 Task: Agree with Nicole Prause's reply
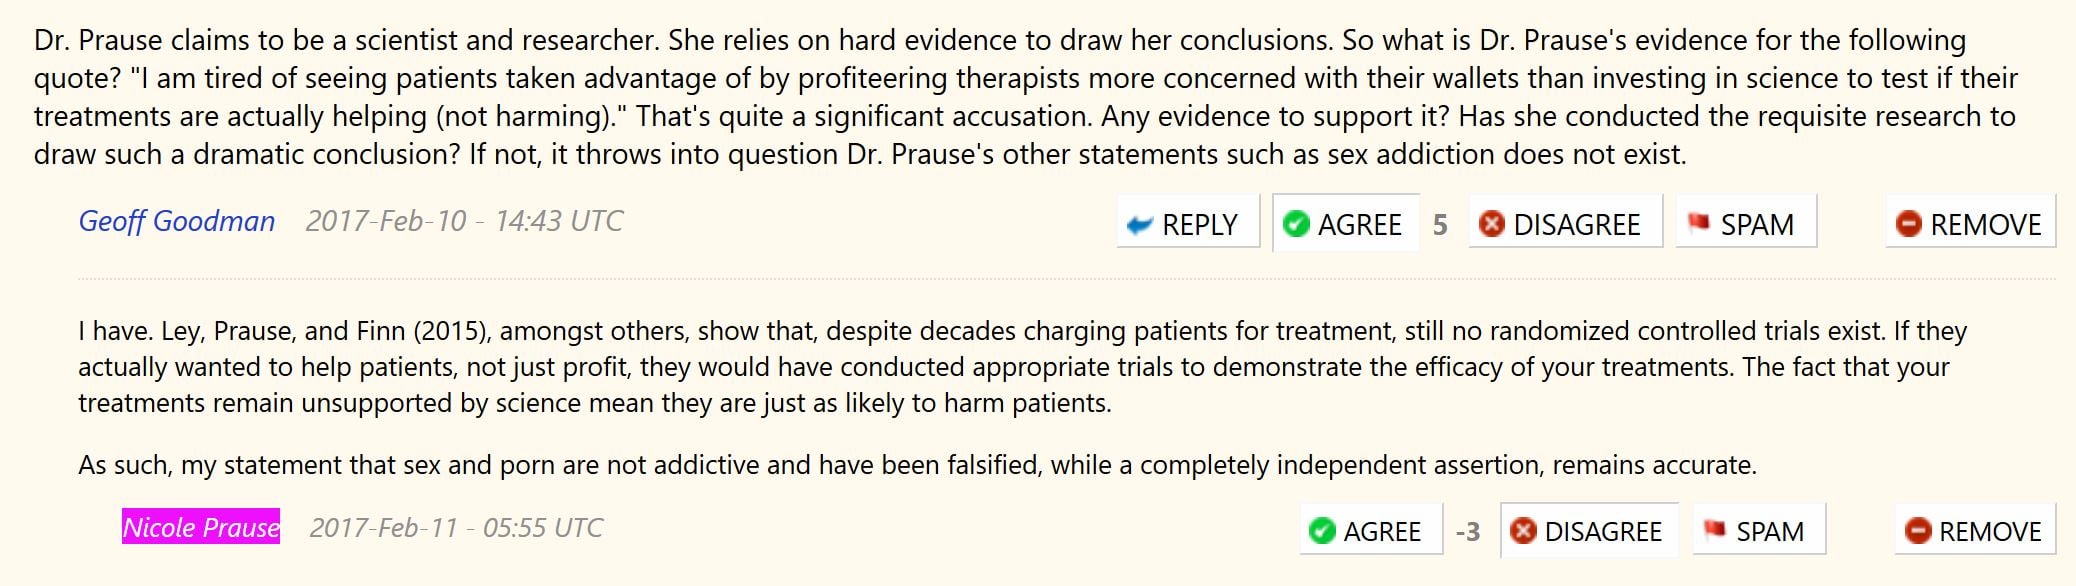tap(1371, 530)
